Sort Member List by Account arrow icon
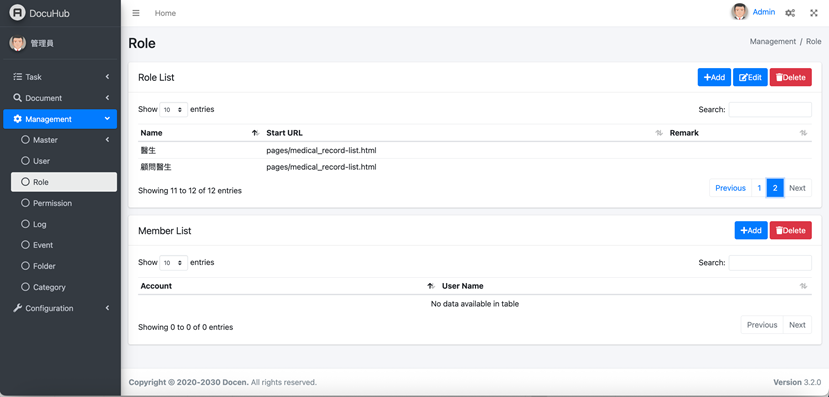The width and height of the screenshot is (829, 397). click(431, 286)
